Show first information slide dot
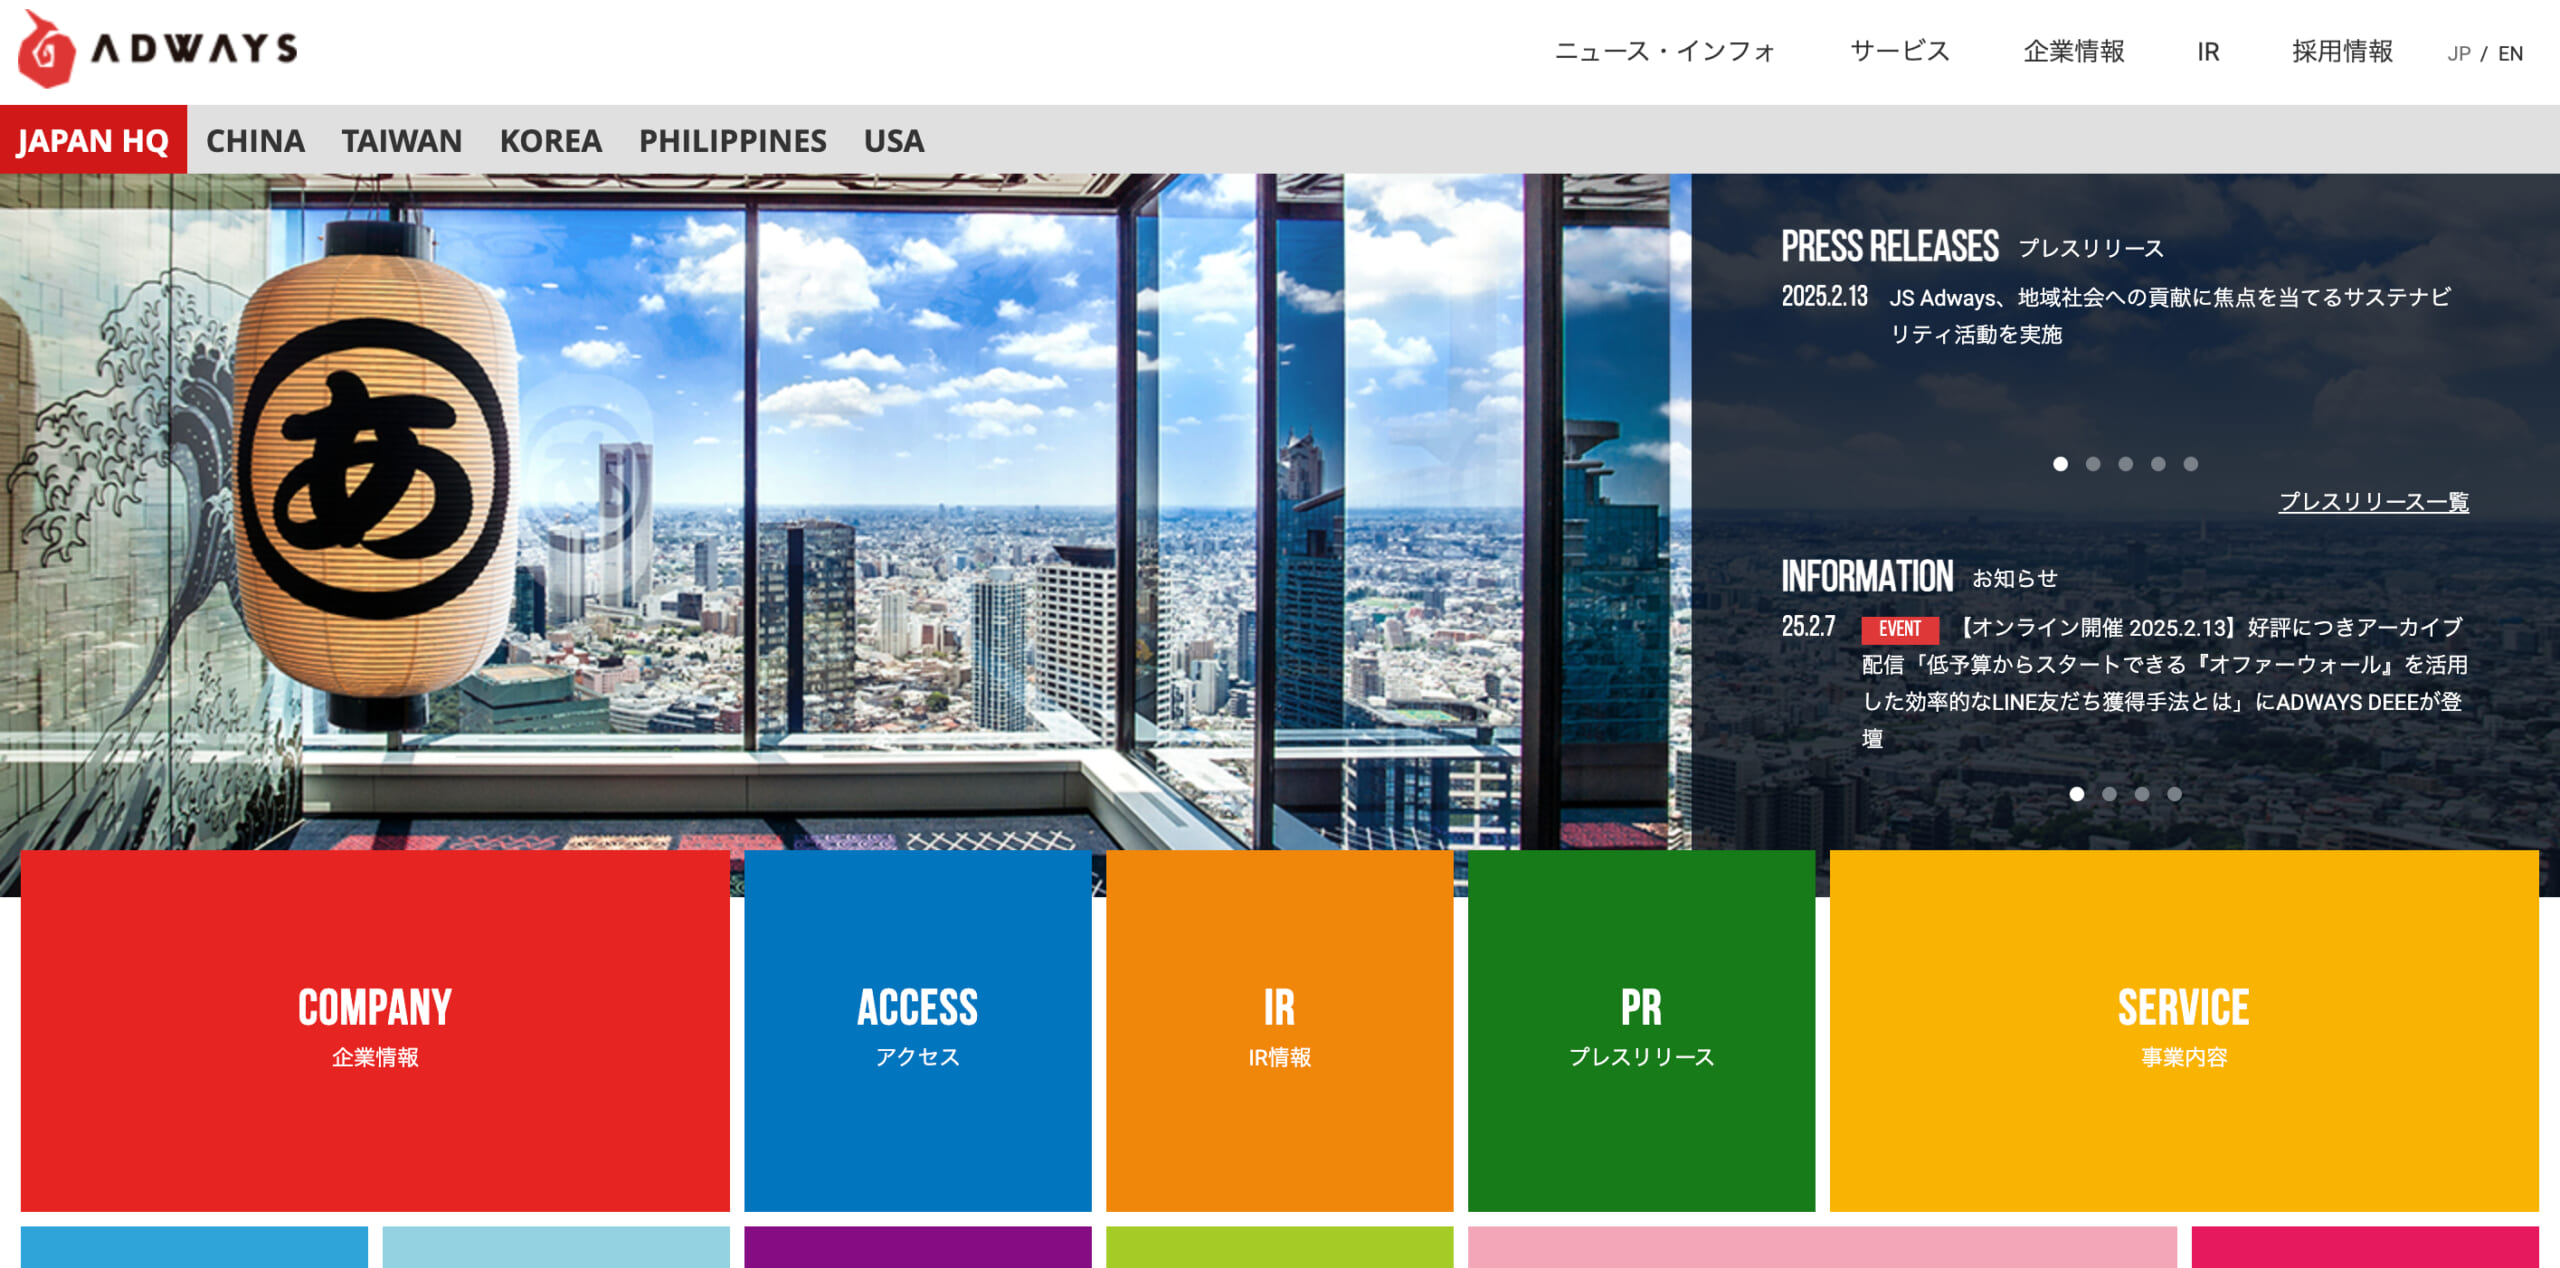Screen dimensions: 2560x1268 (2077, 794)
